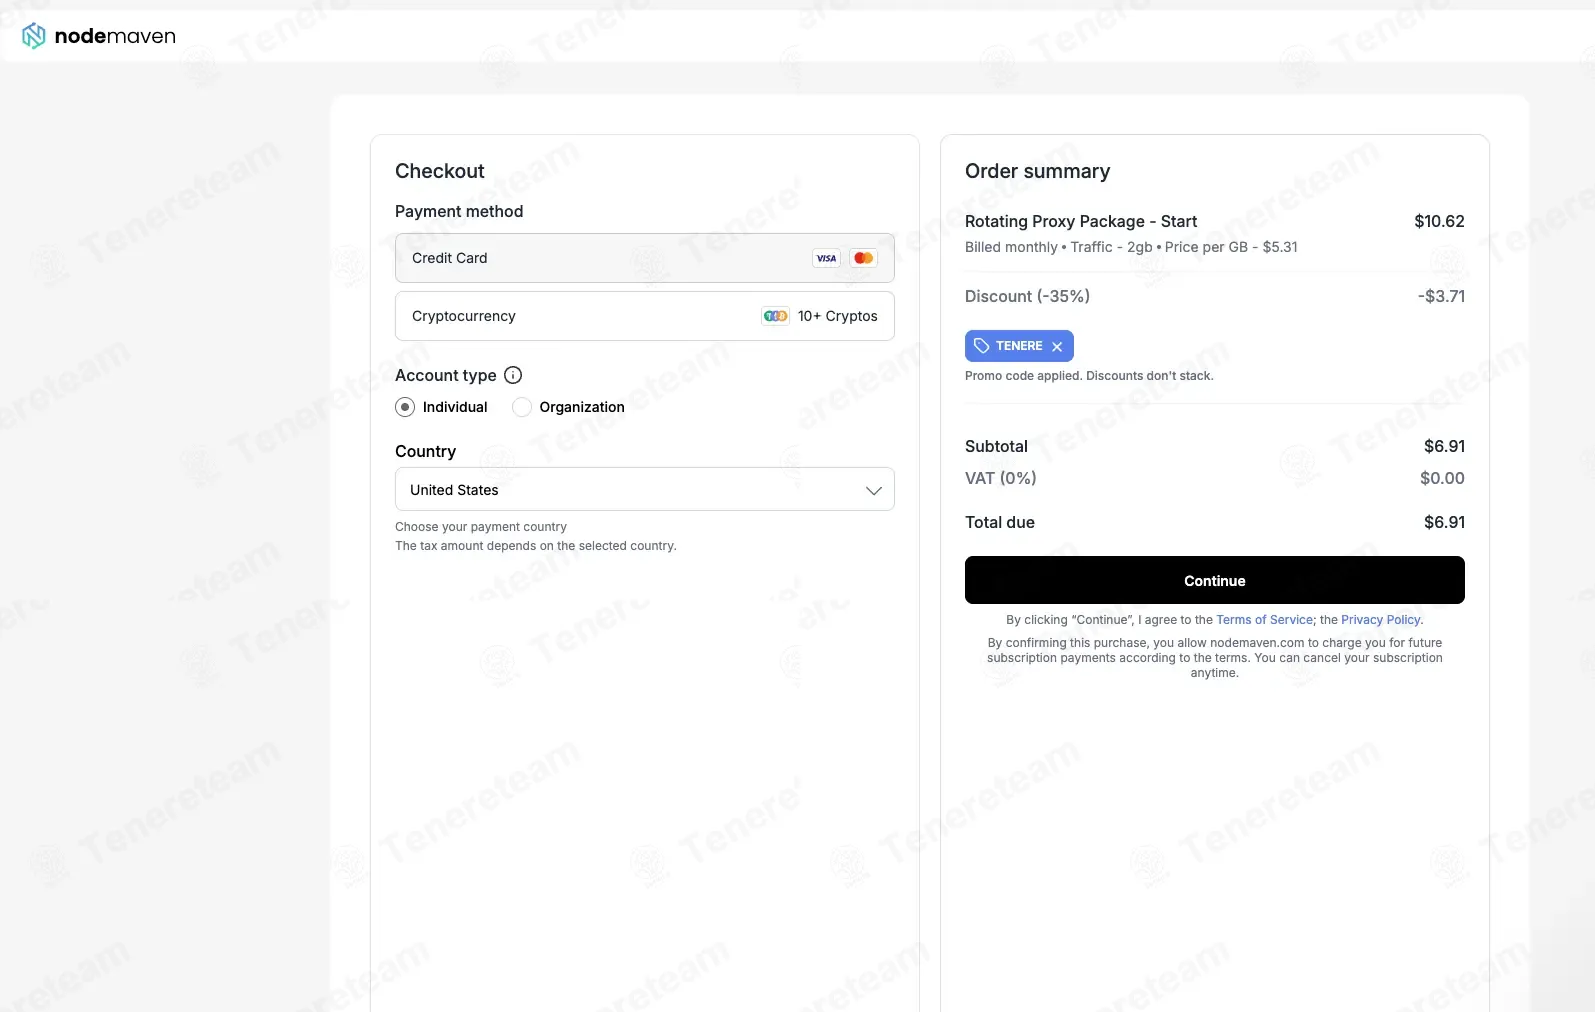Choose Cryptocurrency payment method
This screenshot has height=1012, width=1595.
(x=645, y=316)
